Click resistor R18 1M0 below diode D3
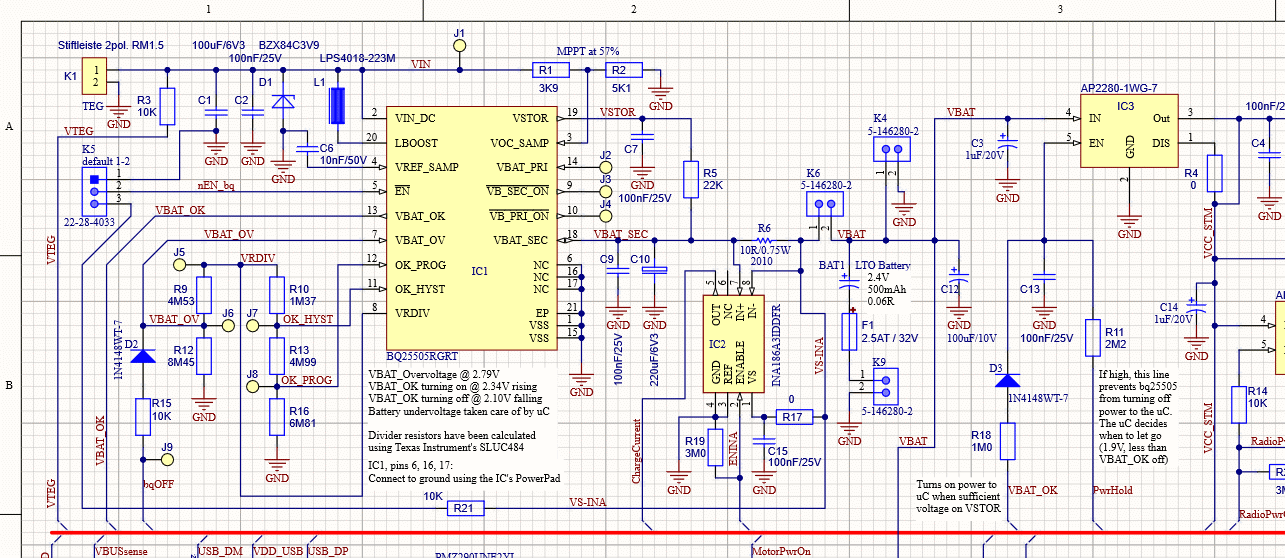 point(1009,441)
